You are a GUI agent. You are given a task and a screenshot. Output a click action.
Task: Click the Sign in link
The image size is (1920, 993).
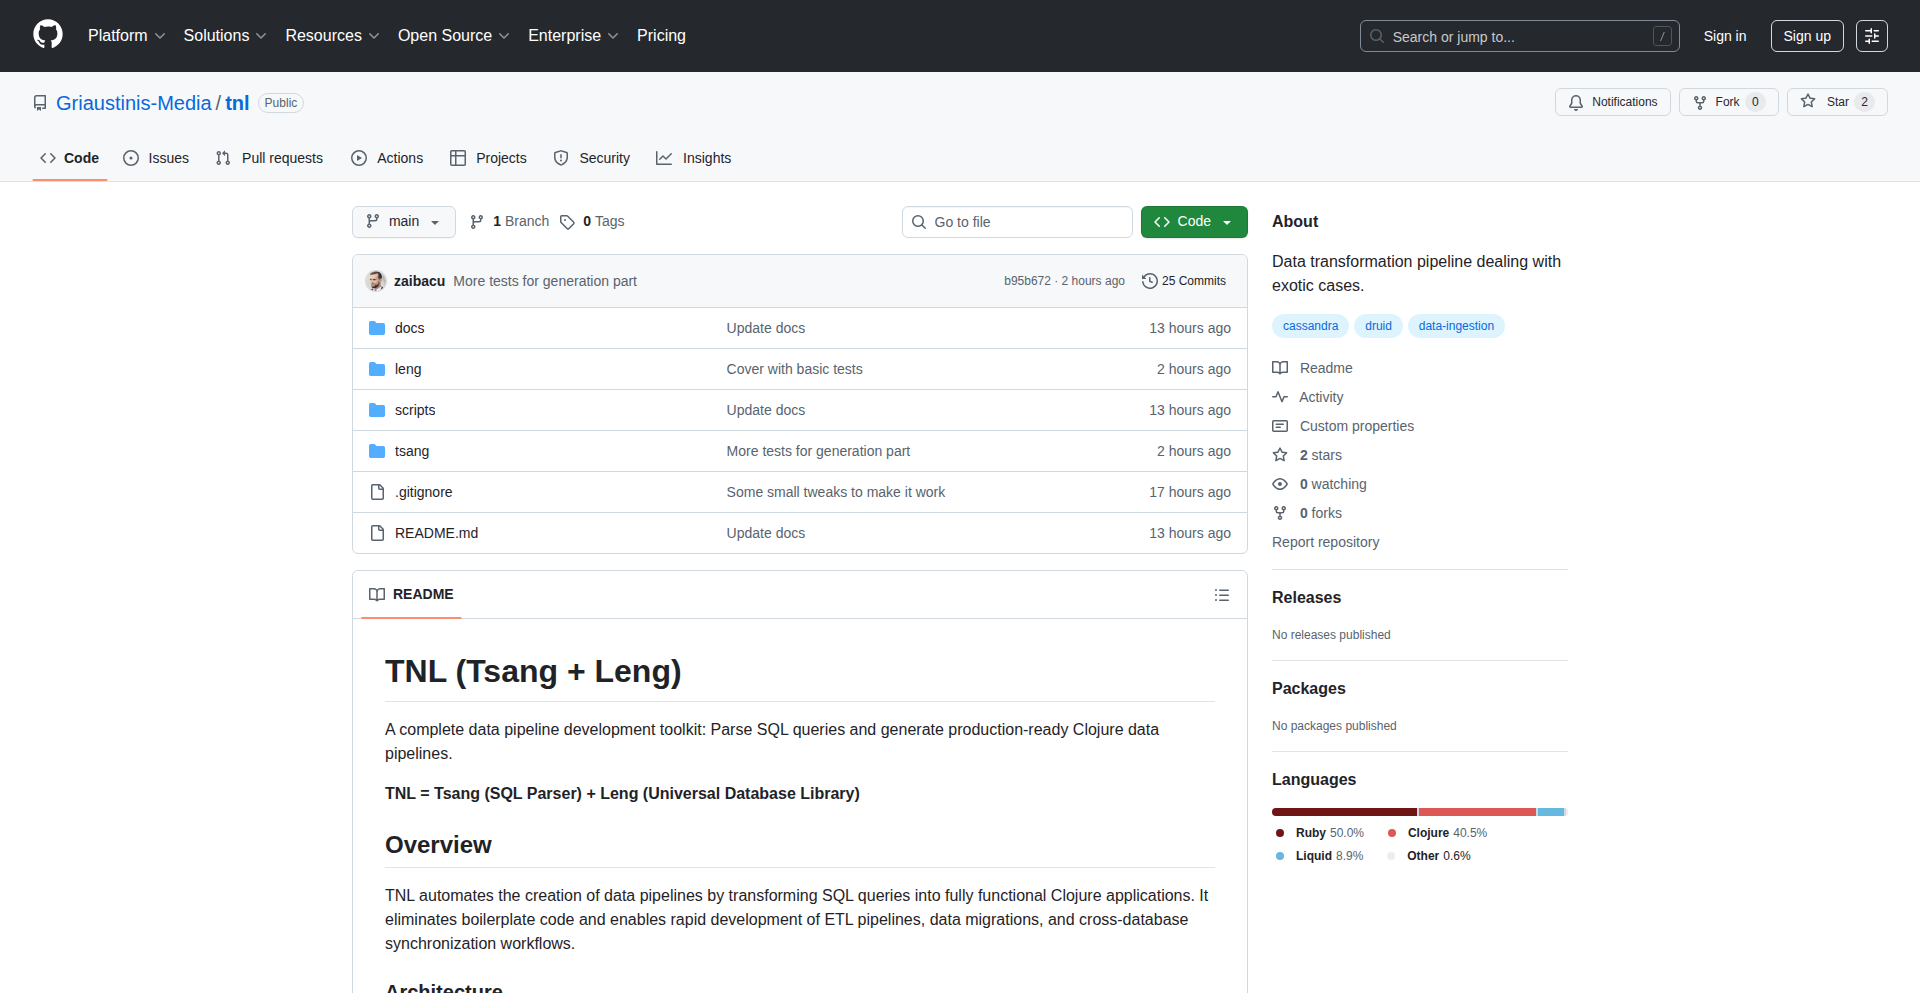click(x=1724, y=35)
